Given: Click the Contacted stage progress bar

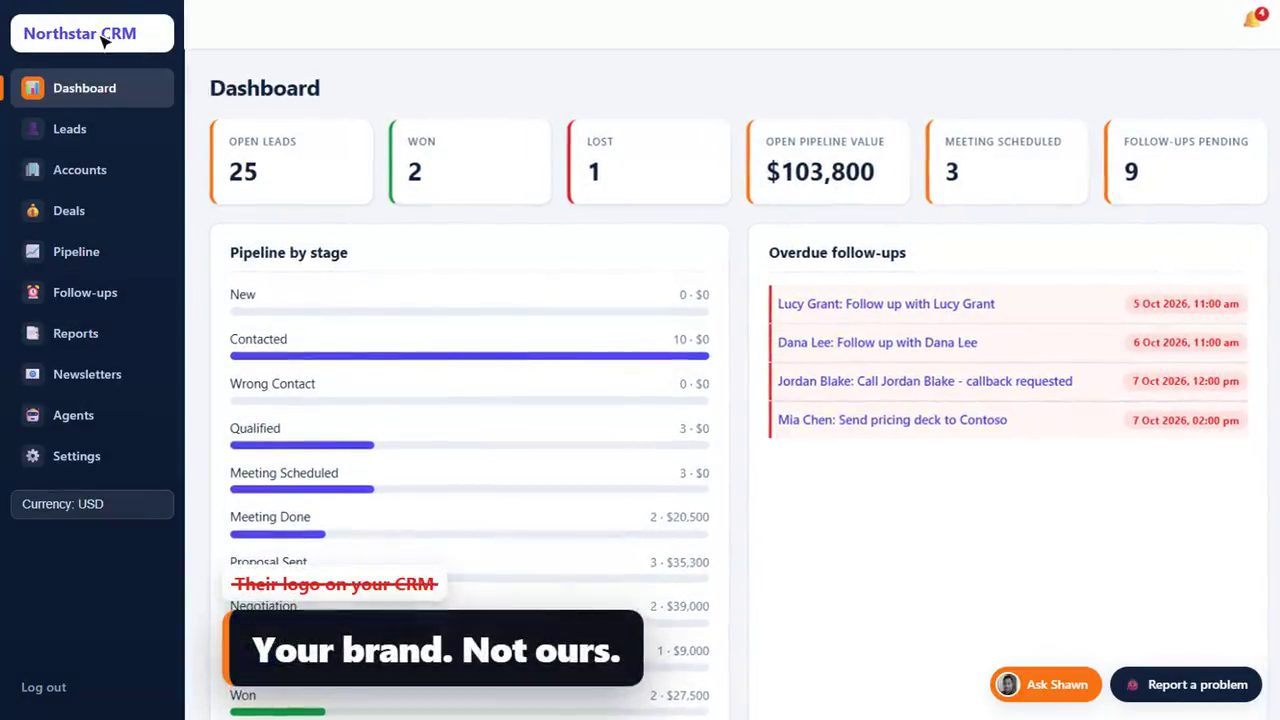Looking at the screenshot, I should pos(469,356).
